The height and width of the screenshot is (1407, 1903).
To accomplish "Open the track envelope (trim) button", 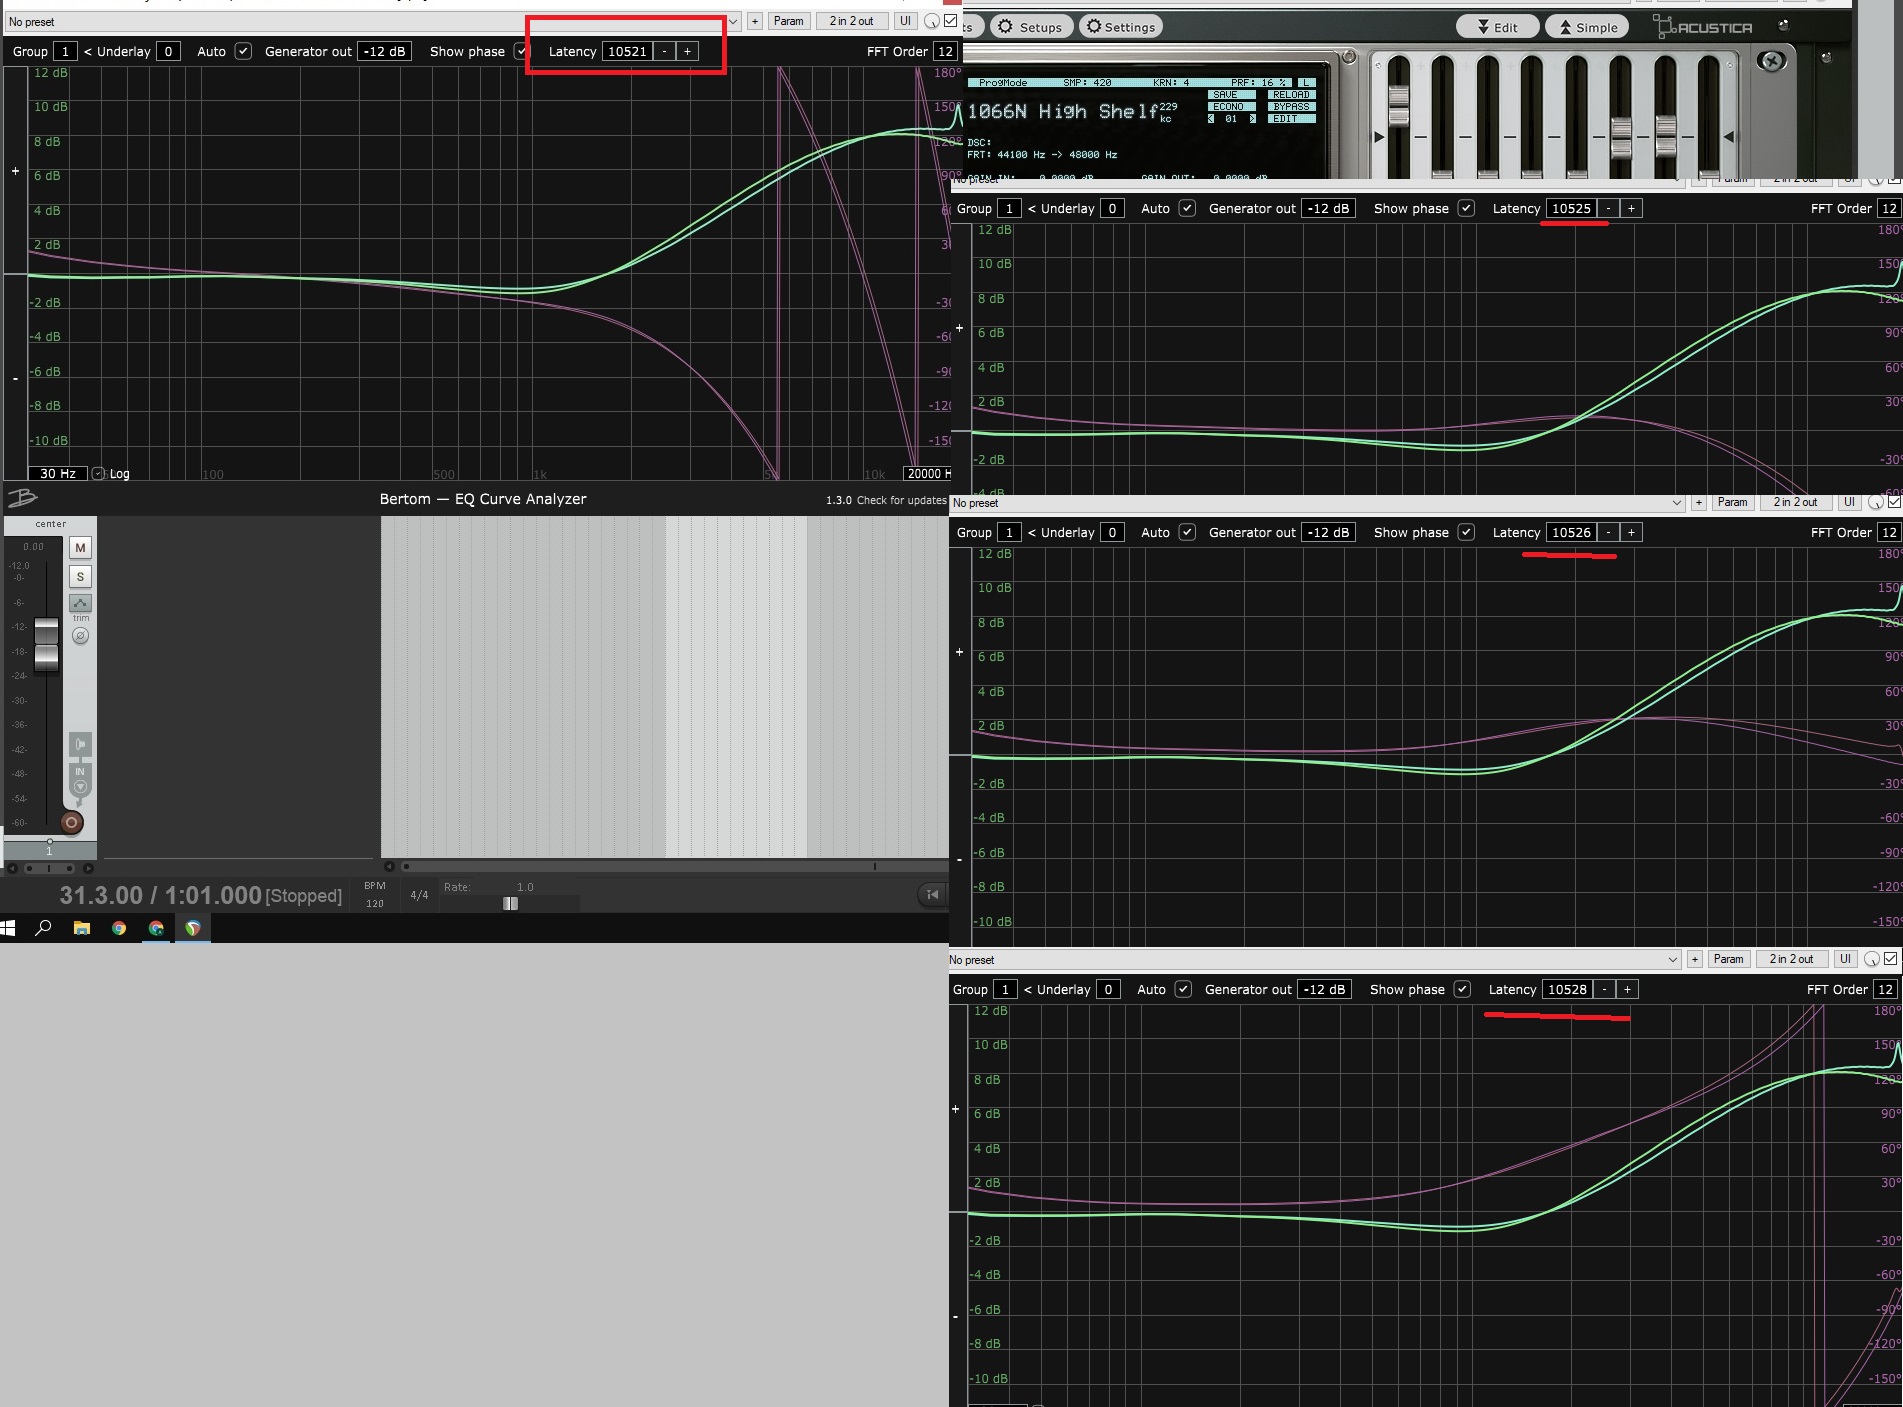I will (80, 603).
